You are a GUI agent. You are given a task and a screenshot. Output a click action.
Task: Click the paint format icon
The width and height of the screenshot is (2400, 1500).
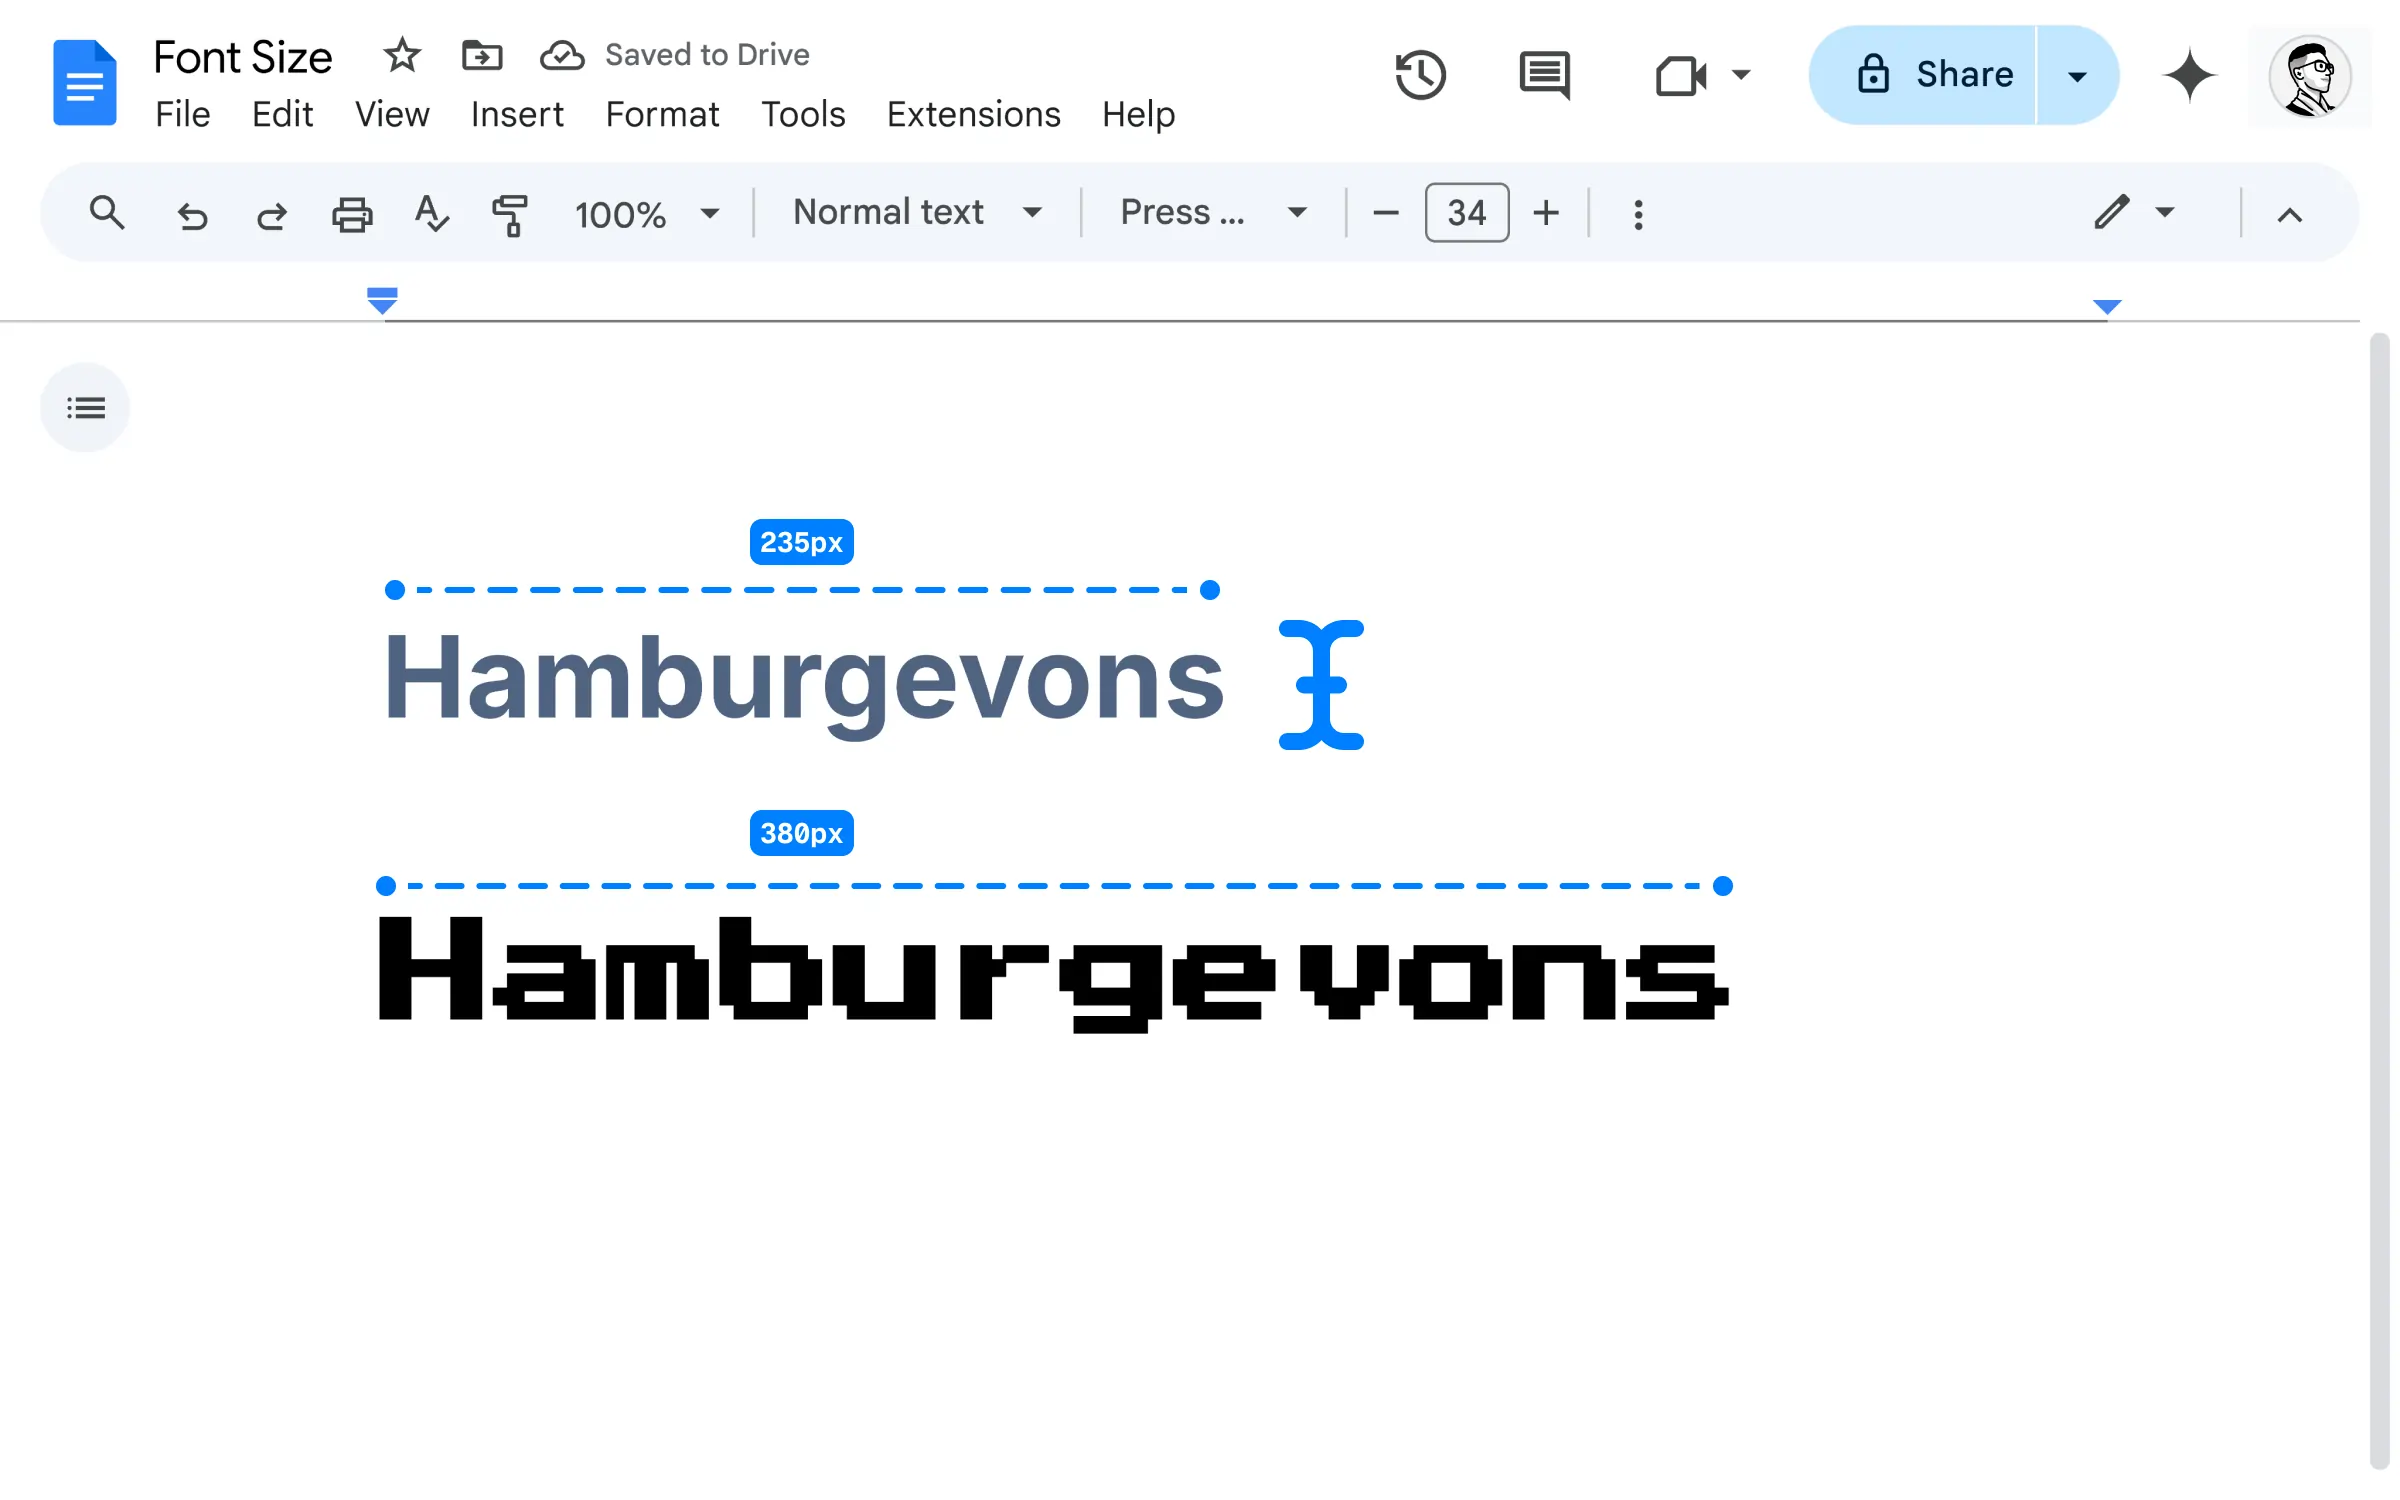[511, 211]
